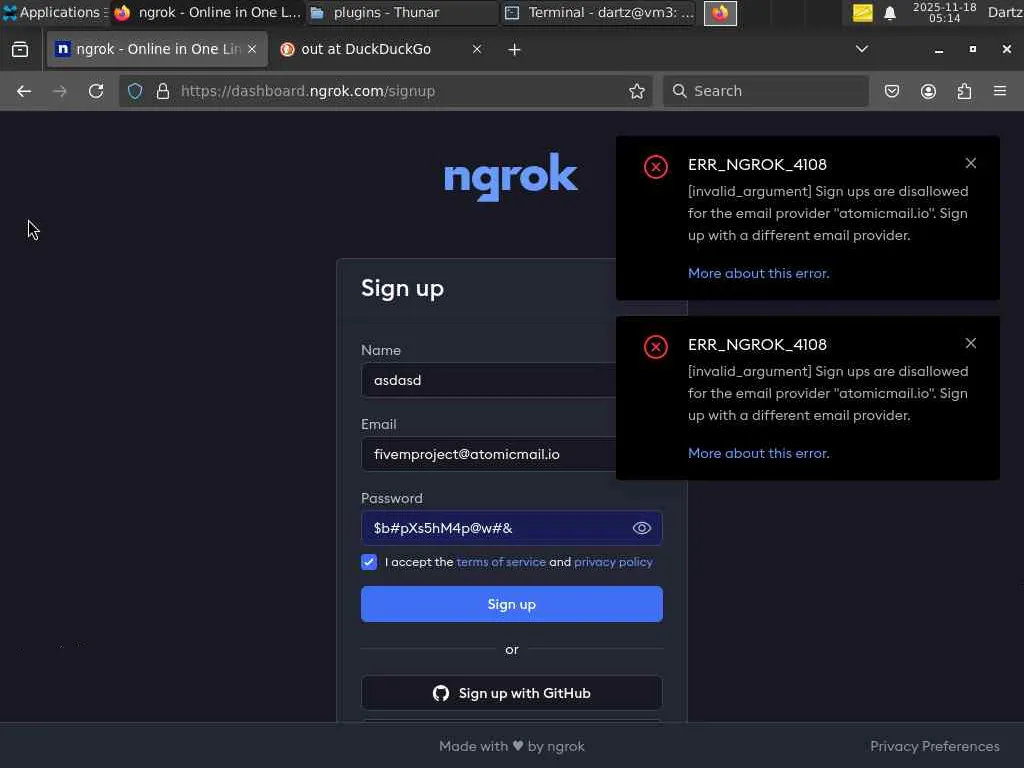Click the red error icon in top notification
Screen dimensions: 1024x768
pos(656,167)
